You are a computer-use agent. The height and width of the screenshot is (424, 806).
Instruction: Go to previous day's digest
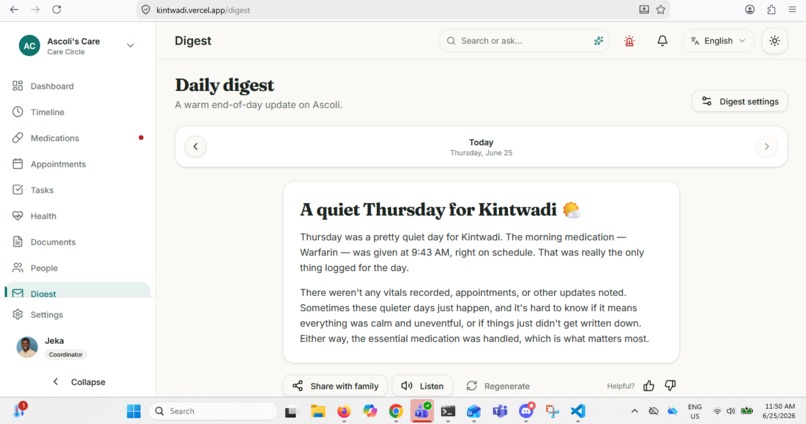click(x=195, y=146)
